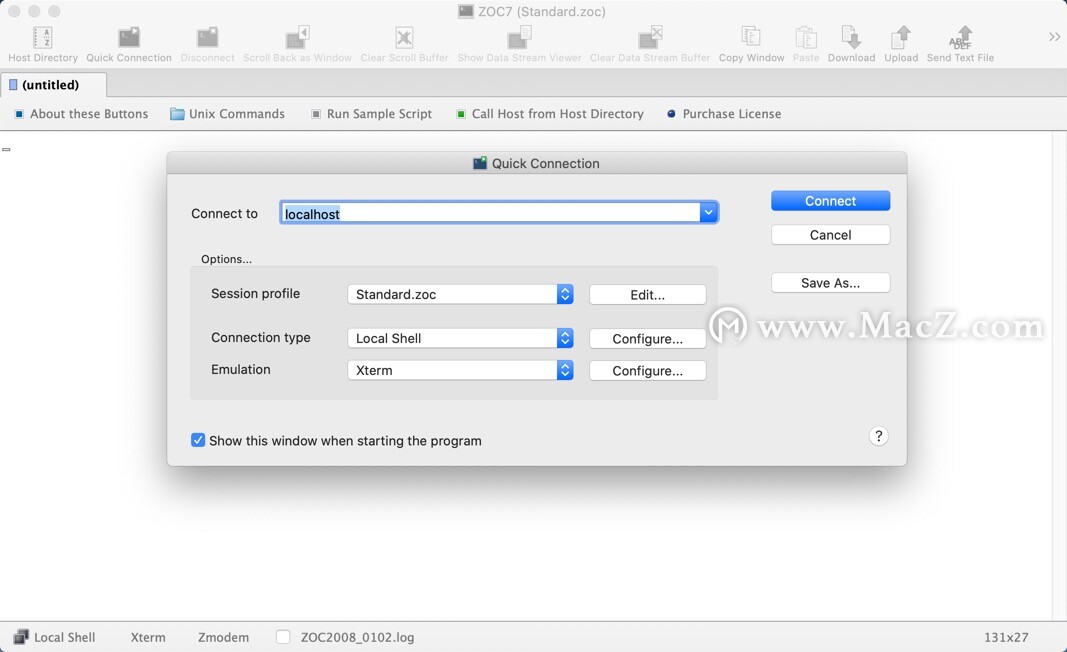Uncheck Show this window when starting
Screen dimensions: 1067x652
(x=198, y=440)
